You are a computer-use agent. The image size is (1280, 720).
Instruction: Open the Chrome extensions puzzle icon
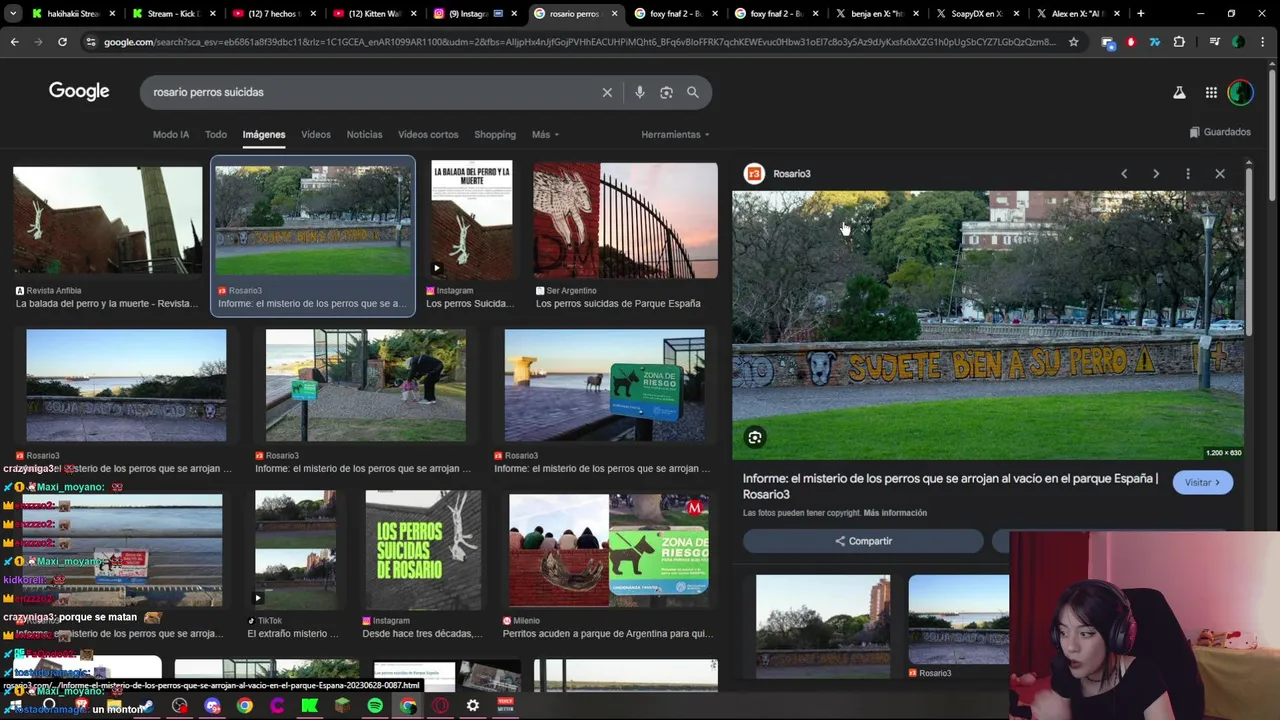[x=1179, y=42]
